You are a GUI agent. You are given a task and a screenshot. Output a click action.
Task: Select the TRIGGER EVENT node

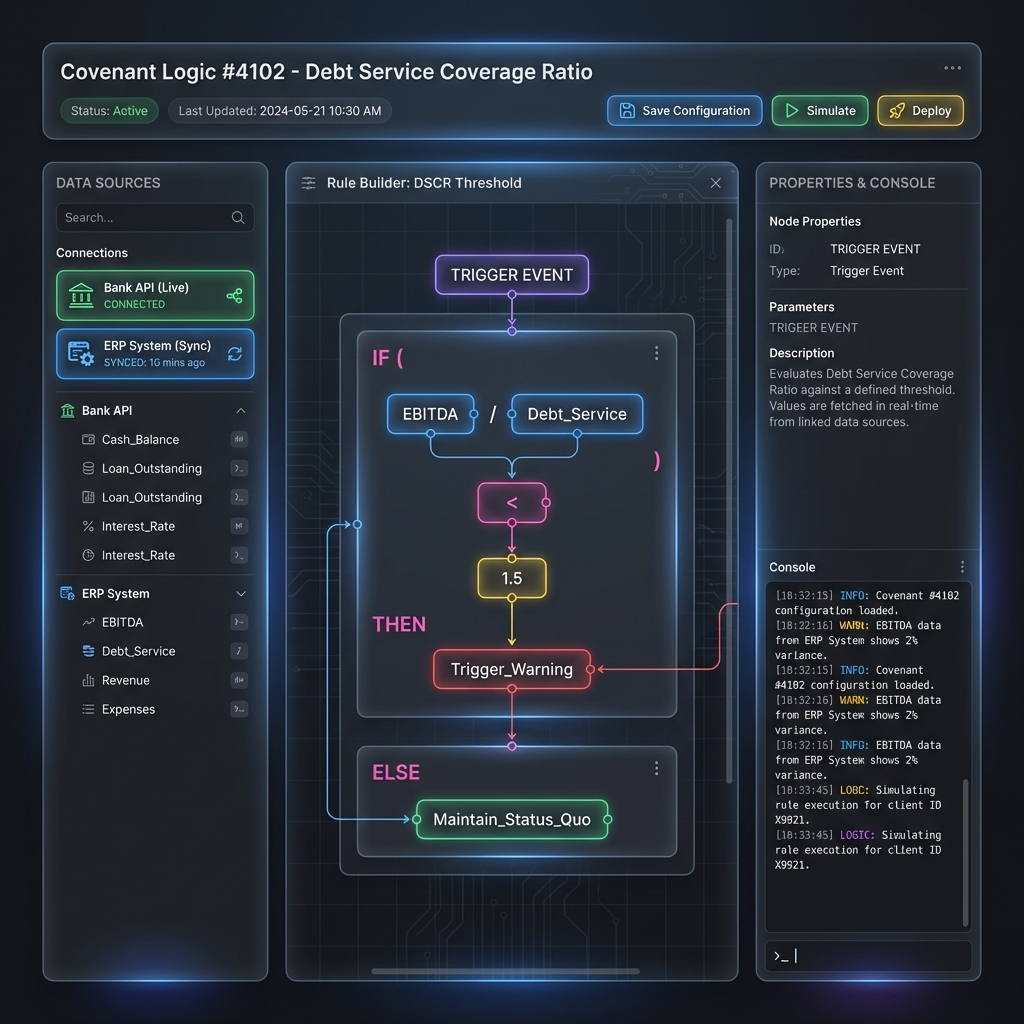point(512,275)
